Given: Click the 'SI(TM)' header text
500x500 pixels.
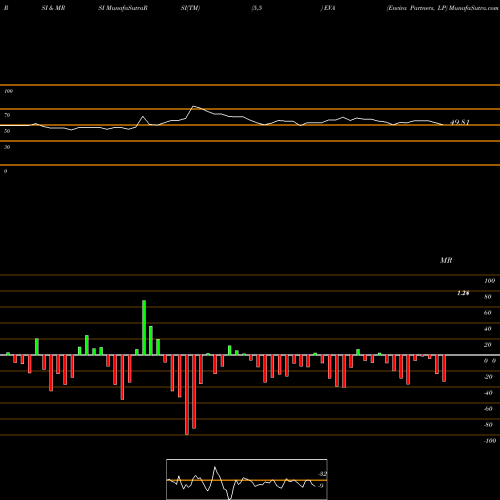Looking at the screenshot, I should point(190,8).
